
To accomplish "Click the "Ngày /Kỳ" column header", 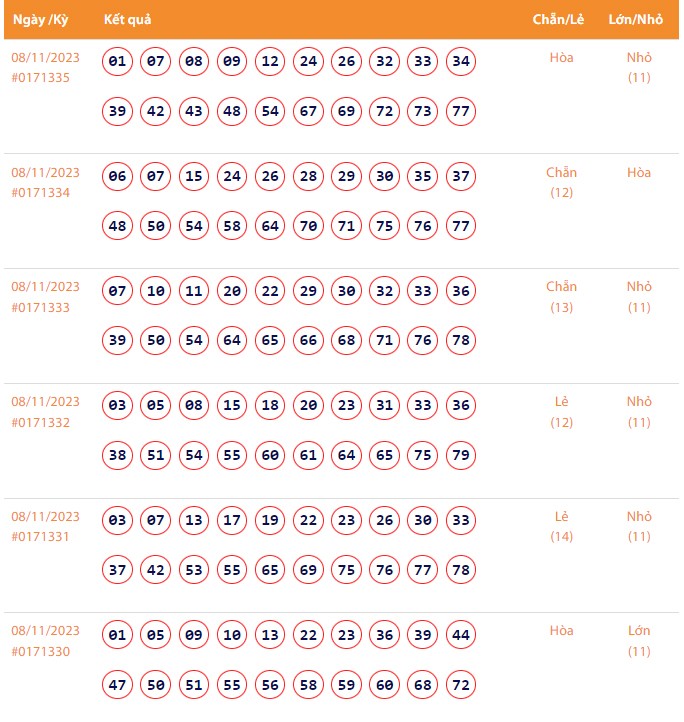I will 40,20.
